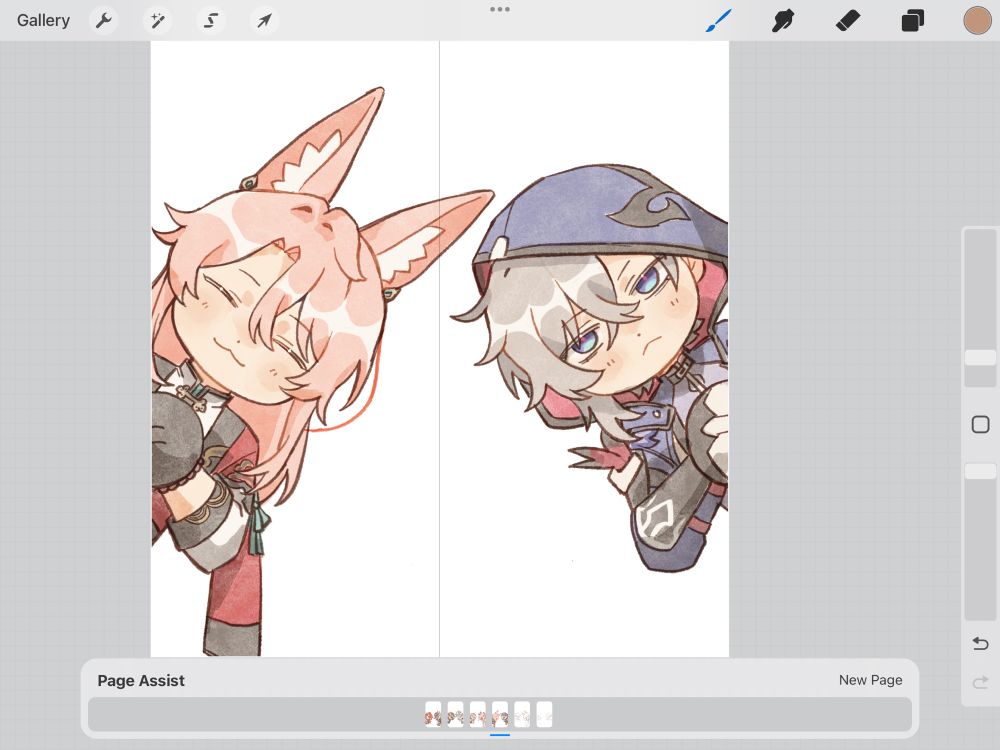Select the Smudge tool
Image resolution: width=1000 pixels, height=750 pixels.
pos(783,20)
